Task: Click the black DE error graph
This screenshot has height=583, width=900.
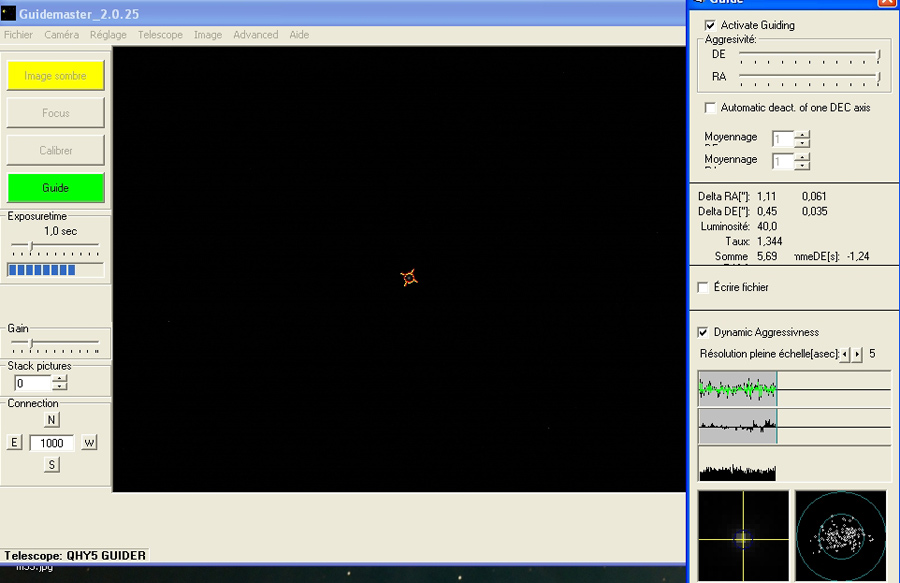Action: click(x=794, y=426)
